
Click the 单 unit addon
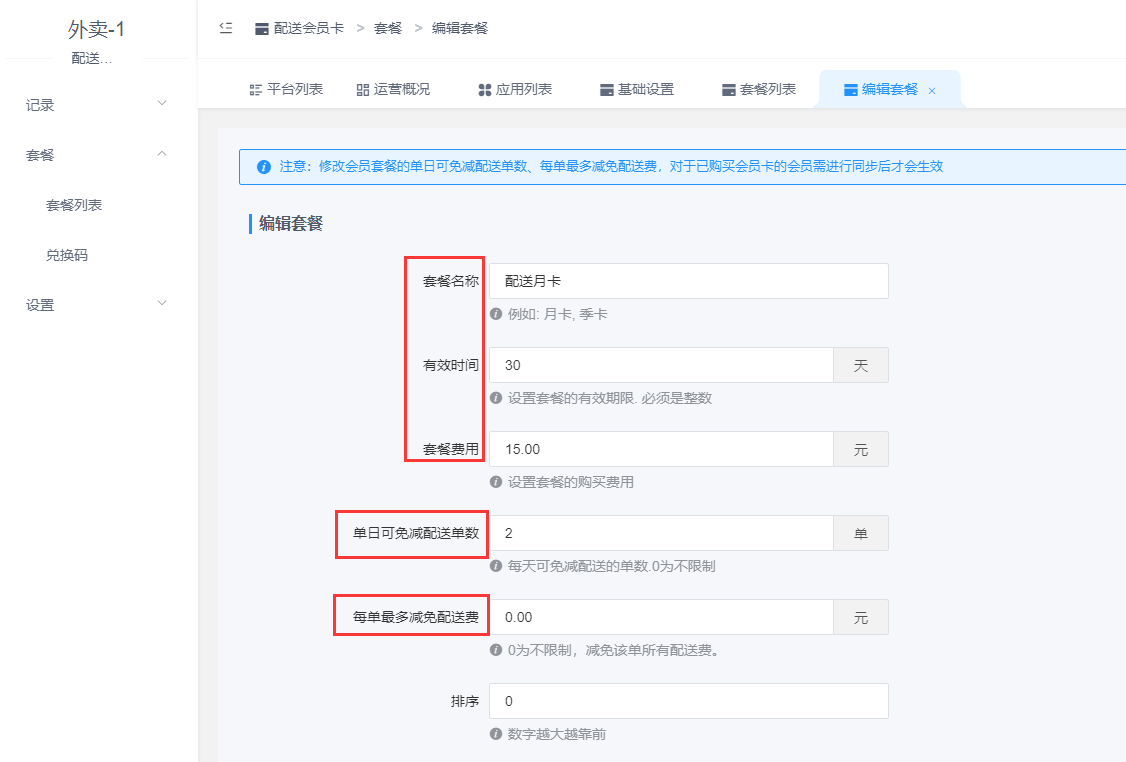[861, 533]
